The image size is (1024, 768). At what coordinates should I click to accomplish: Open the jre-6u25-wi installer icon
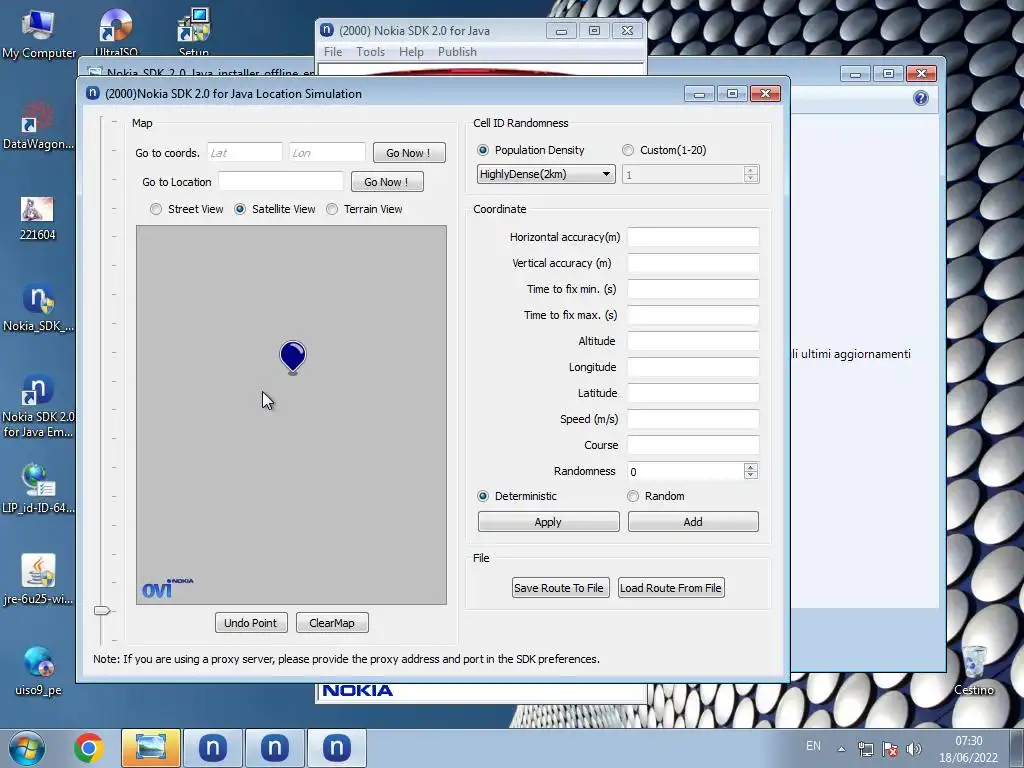[38, 579]
